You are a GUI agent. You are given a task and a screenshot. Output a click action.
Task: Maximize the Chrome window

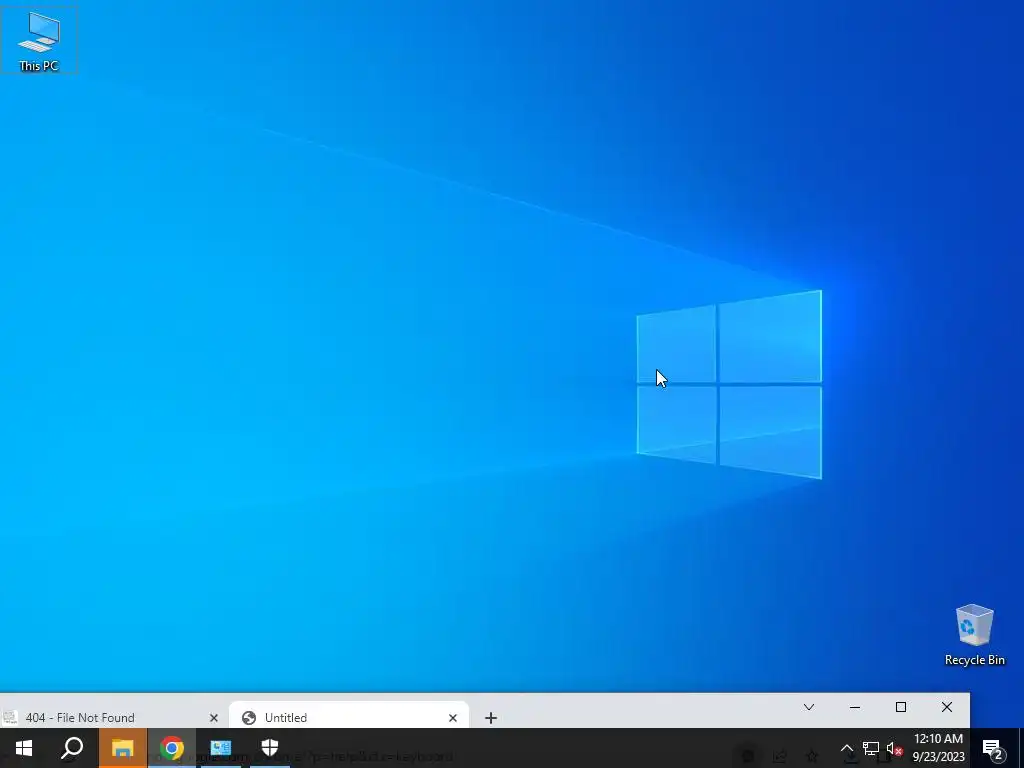coord(901,707)
